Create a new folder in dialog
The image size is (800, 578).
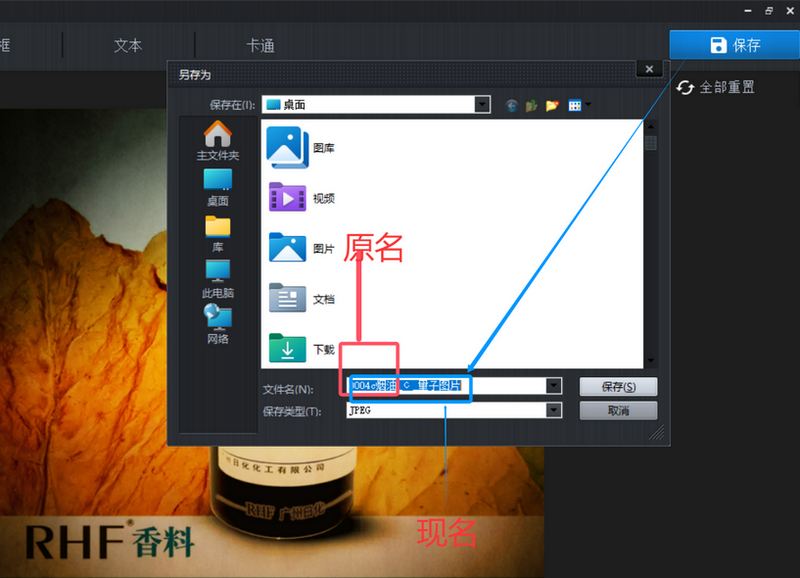[552, 105]
